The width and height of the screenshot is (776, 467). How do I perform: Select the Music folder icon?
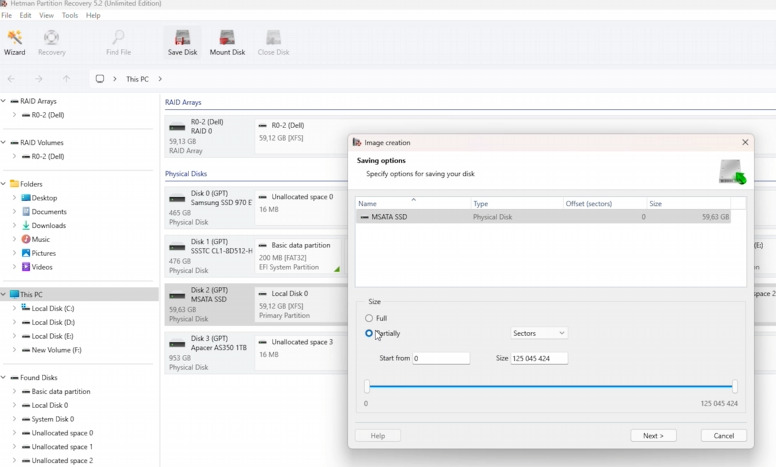[x=26, y=239]
